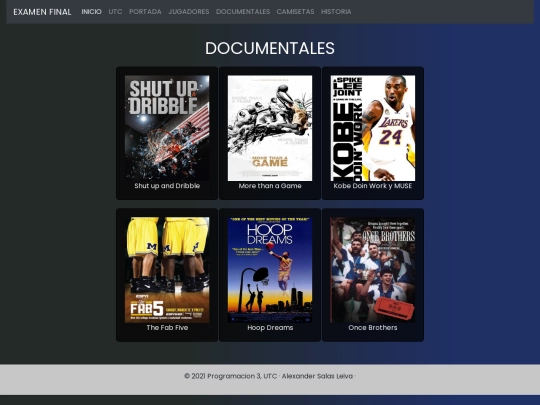Open the CAMISETAS section
Image resolution: width=540 pixels, height=405 pixels.
[x=295, y=12]
